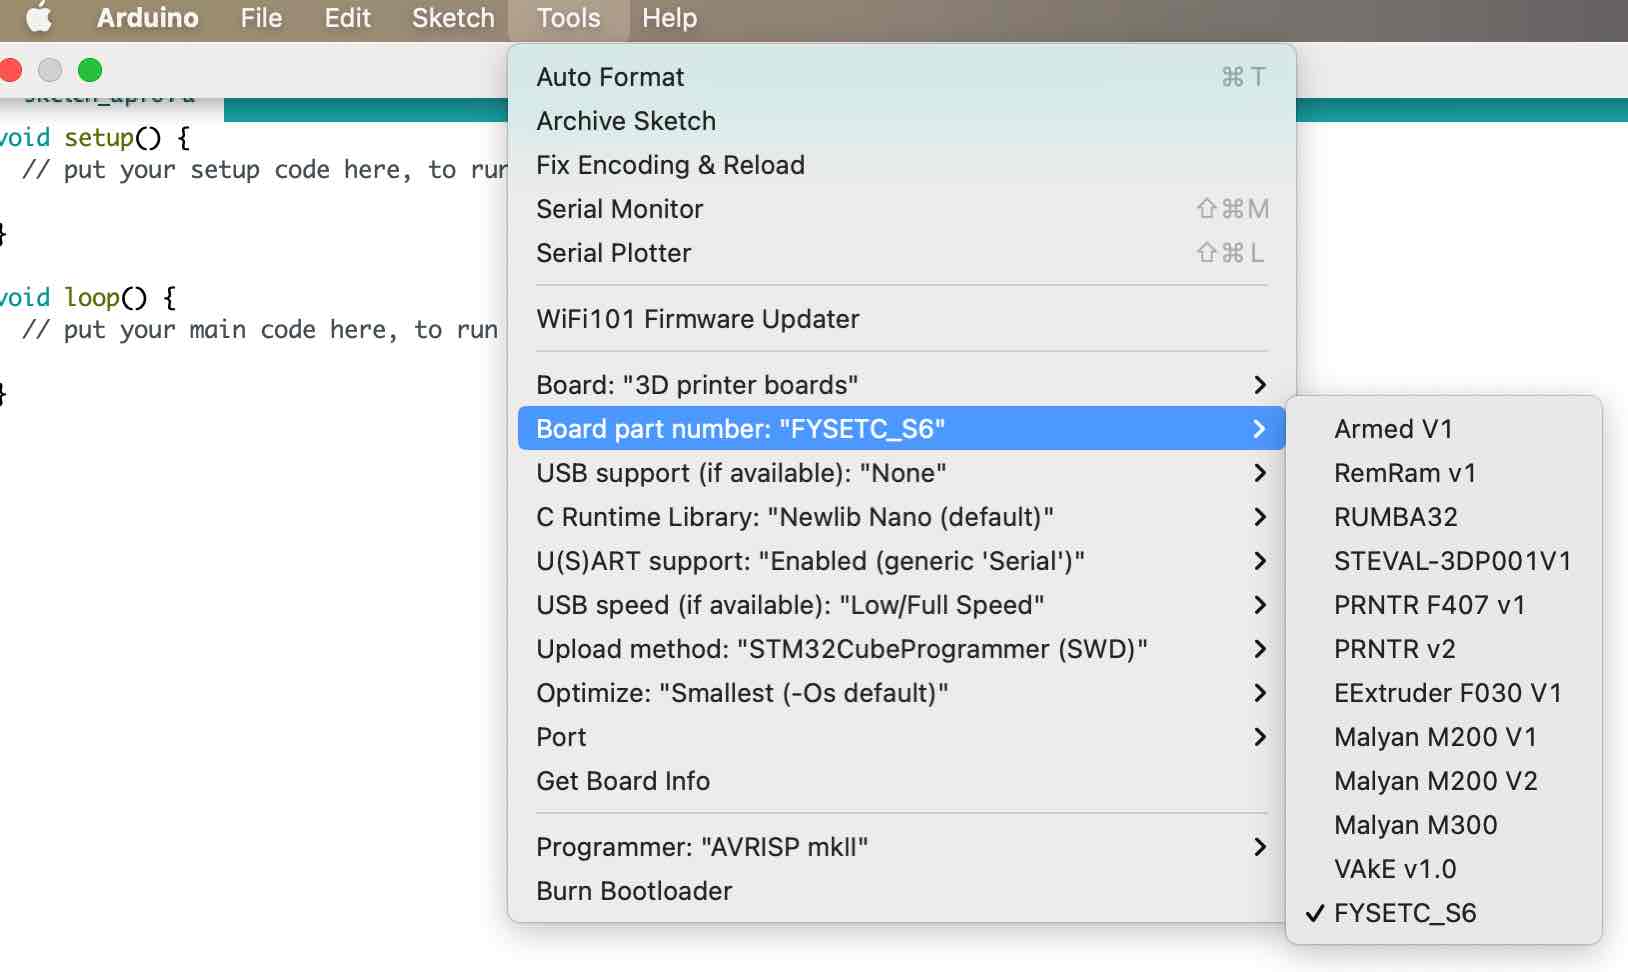Expand the Optimize submenu
1628x972 pixels.
[902, 693]
